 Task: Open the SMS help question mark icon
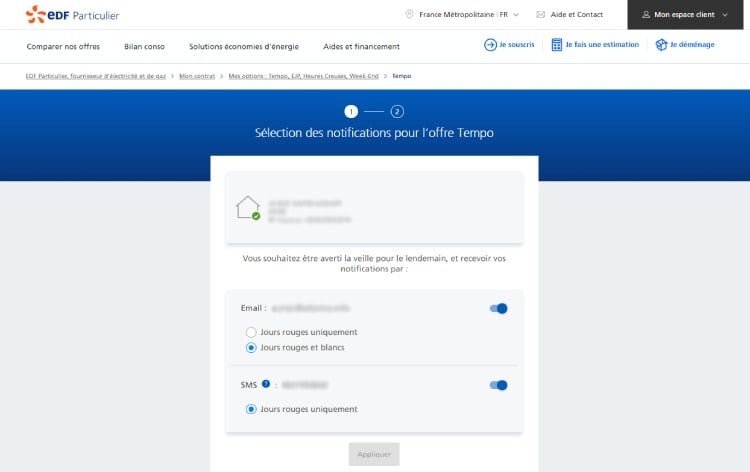[266, 384]
